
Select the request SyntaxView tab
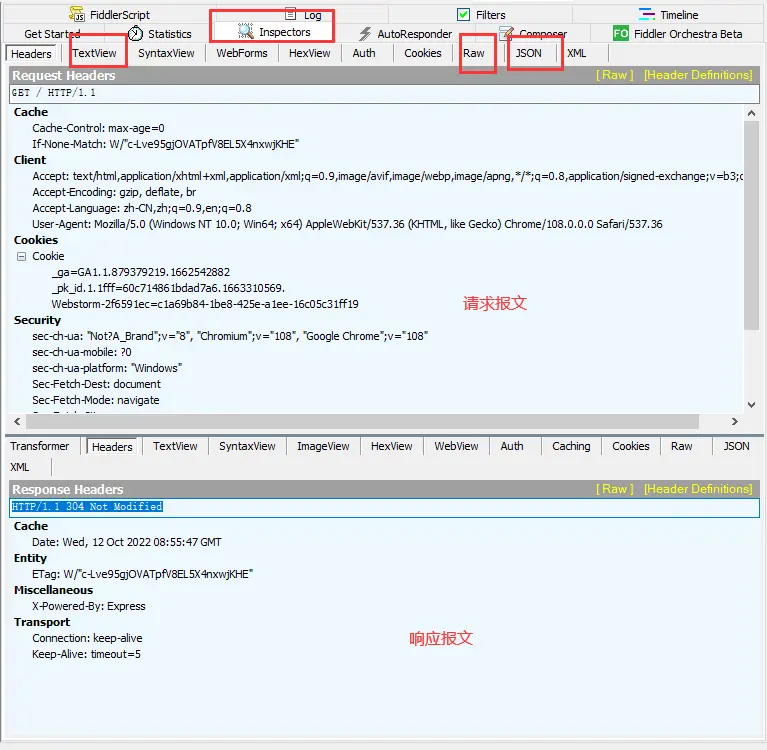coord(166,53)
